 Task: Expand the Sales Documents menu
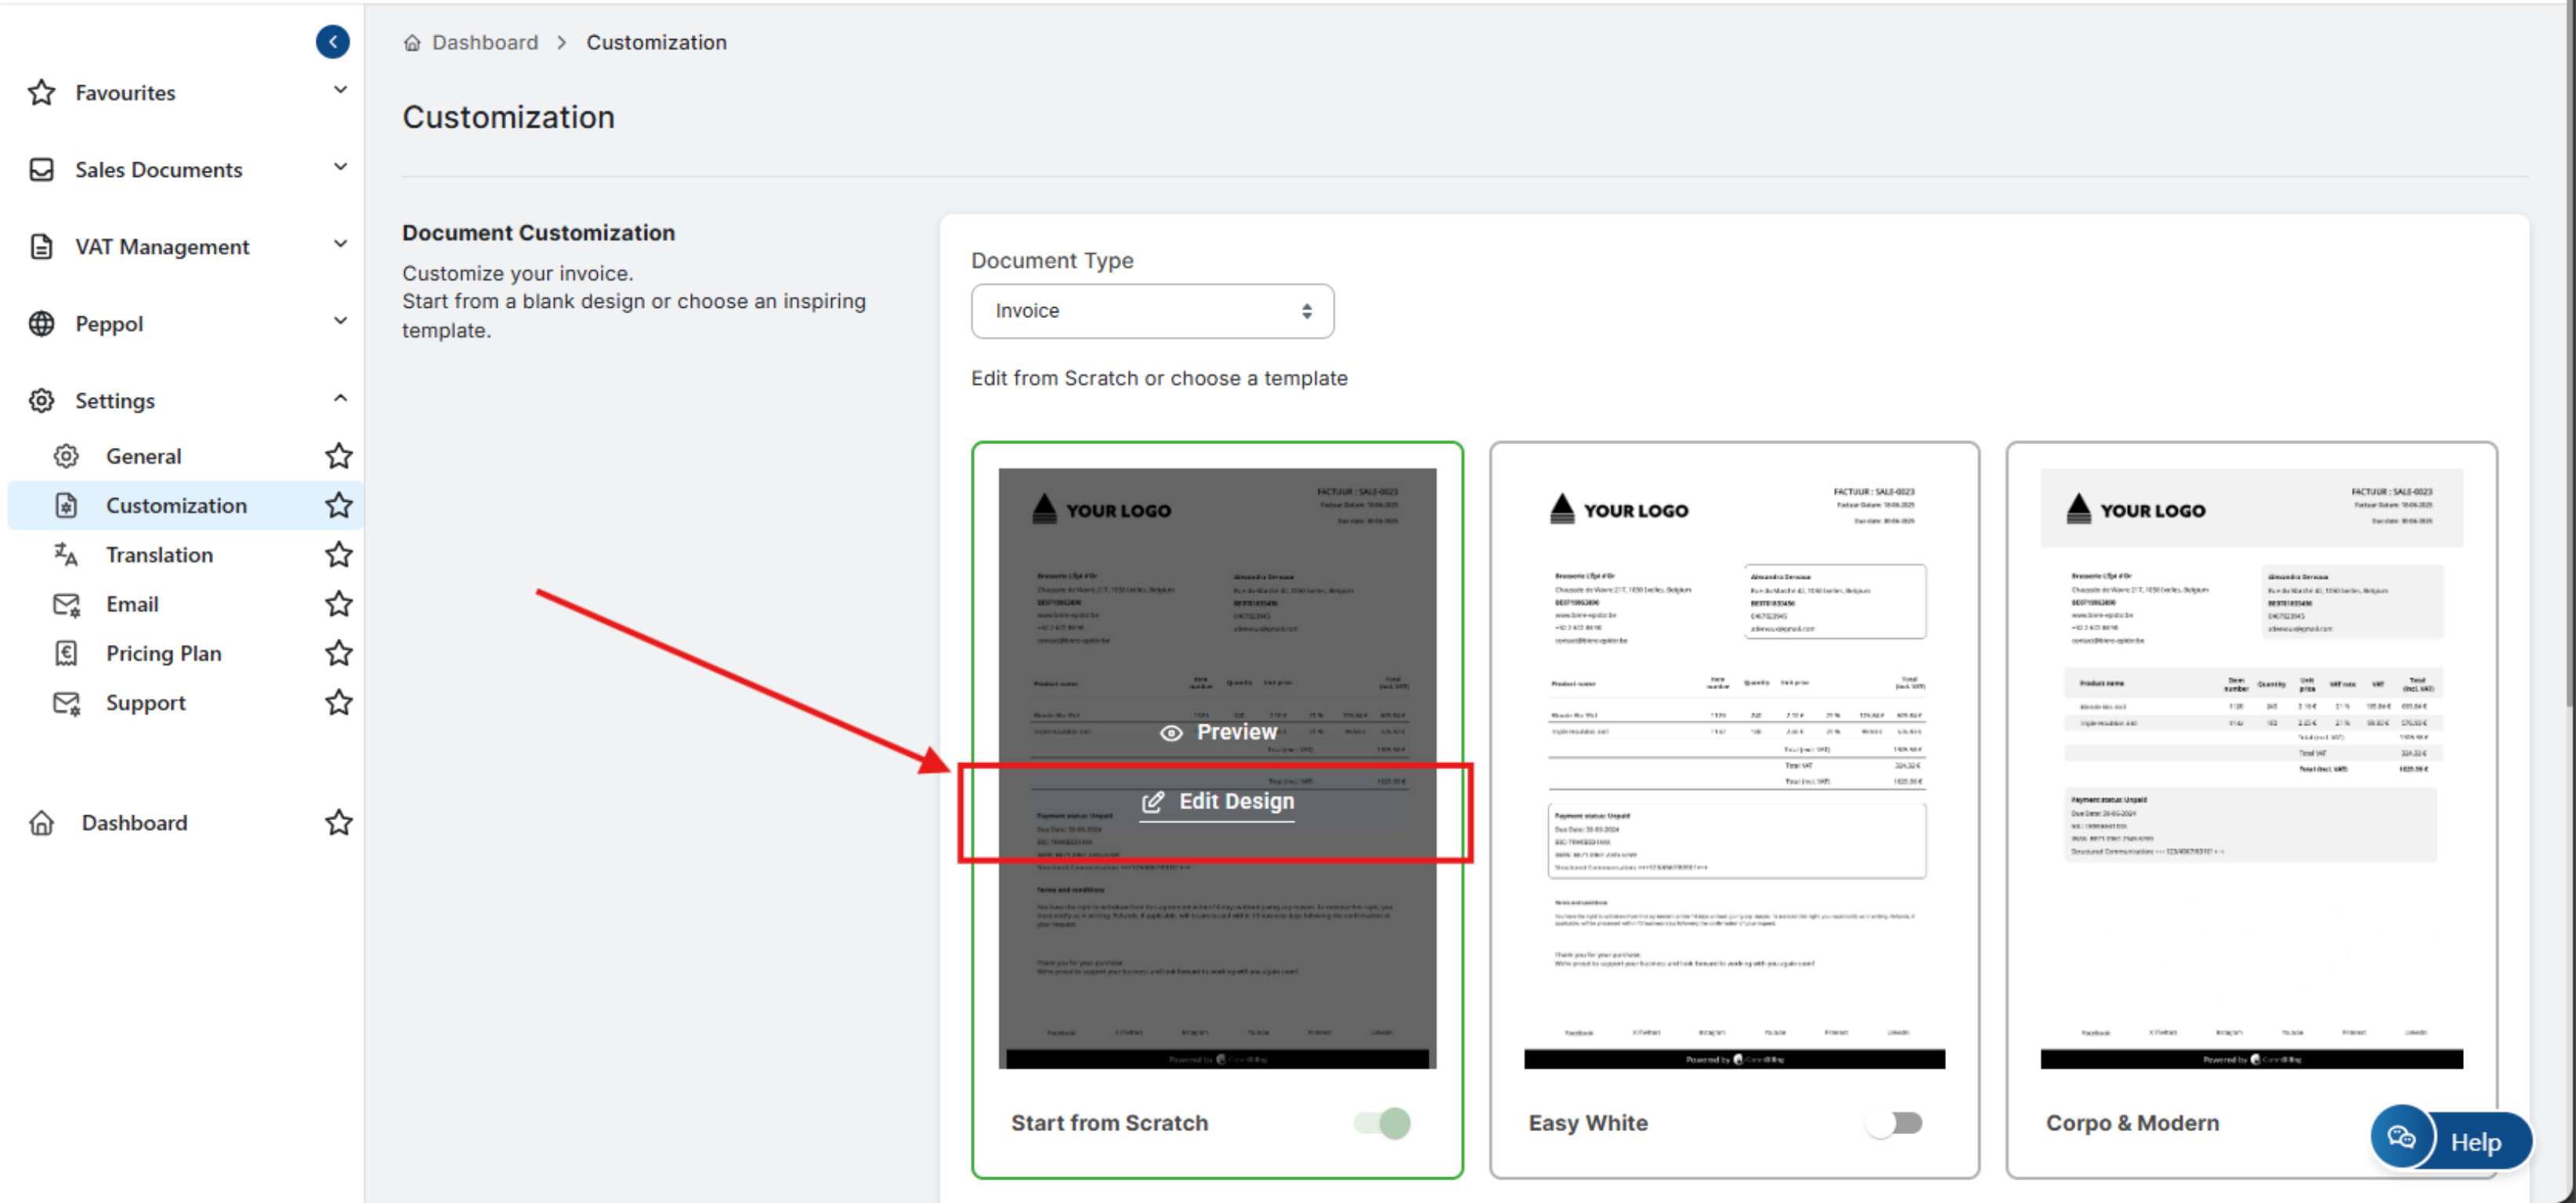point(158,169)
